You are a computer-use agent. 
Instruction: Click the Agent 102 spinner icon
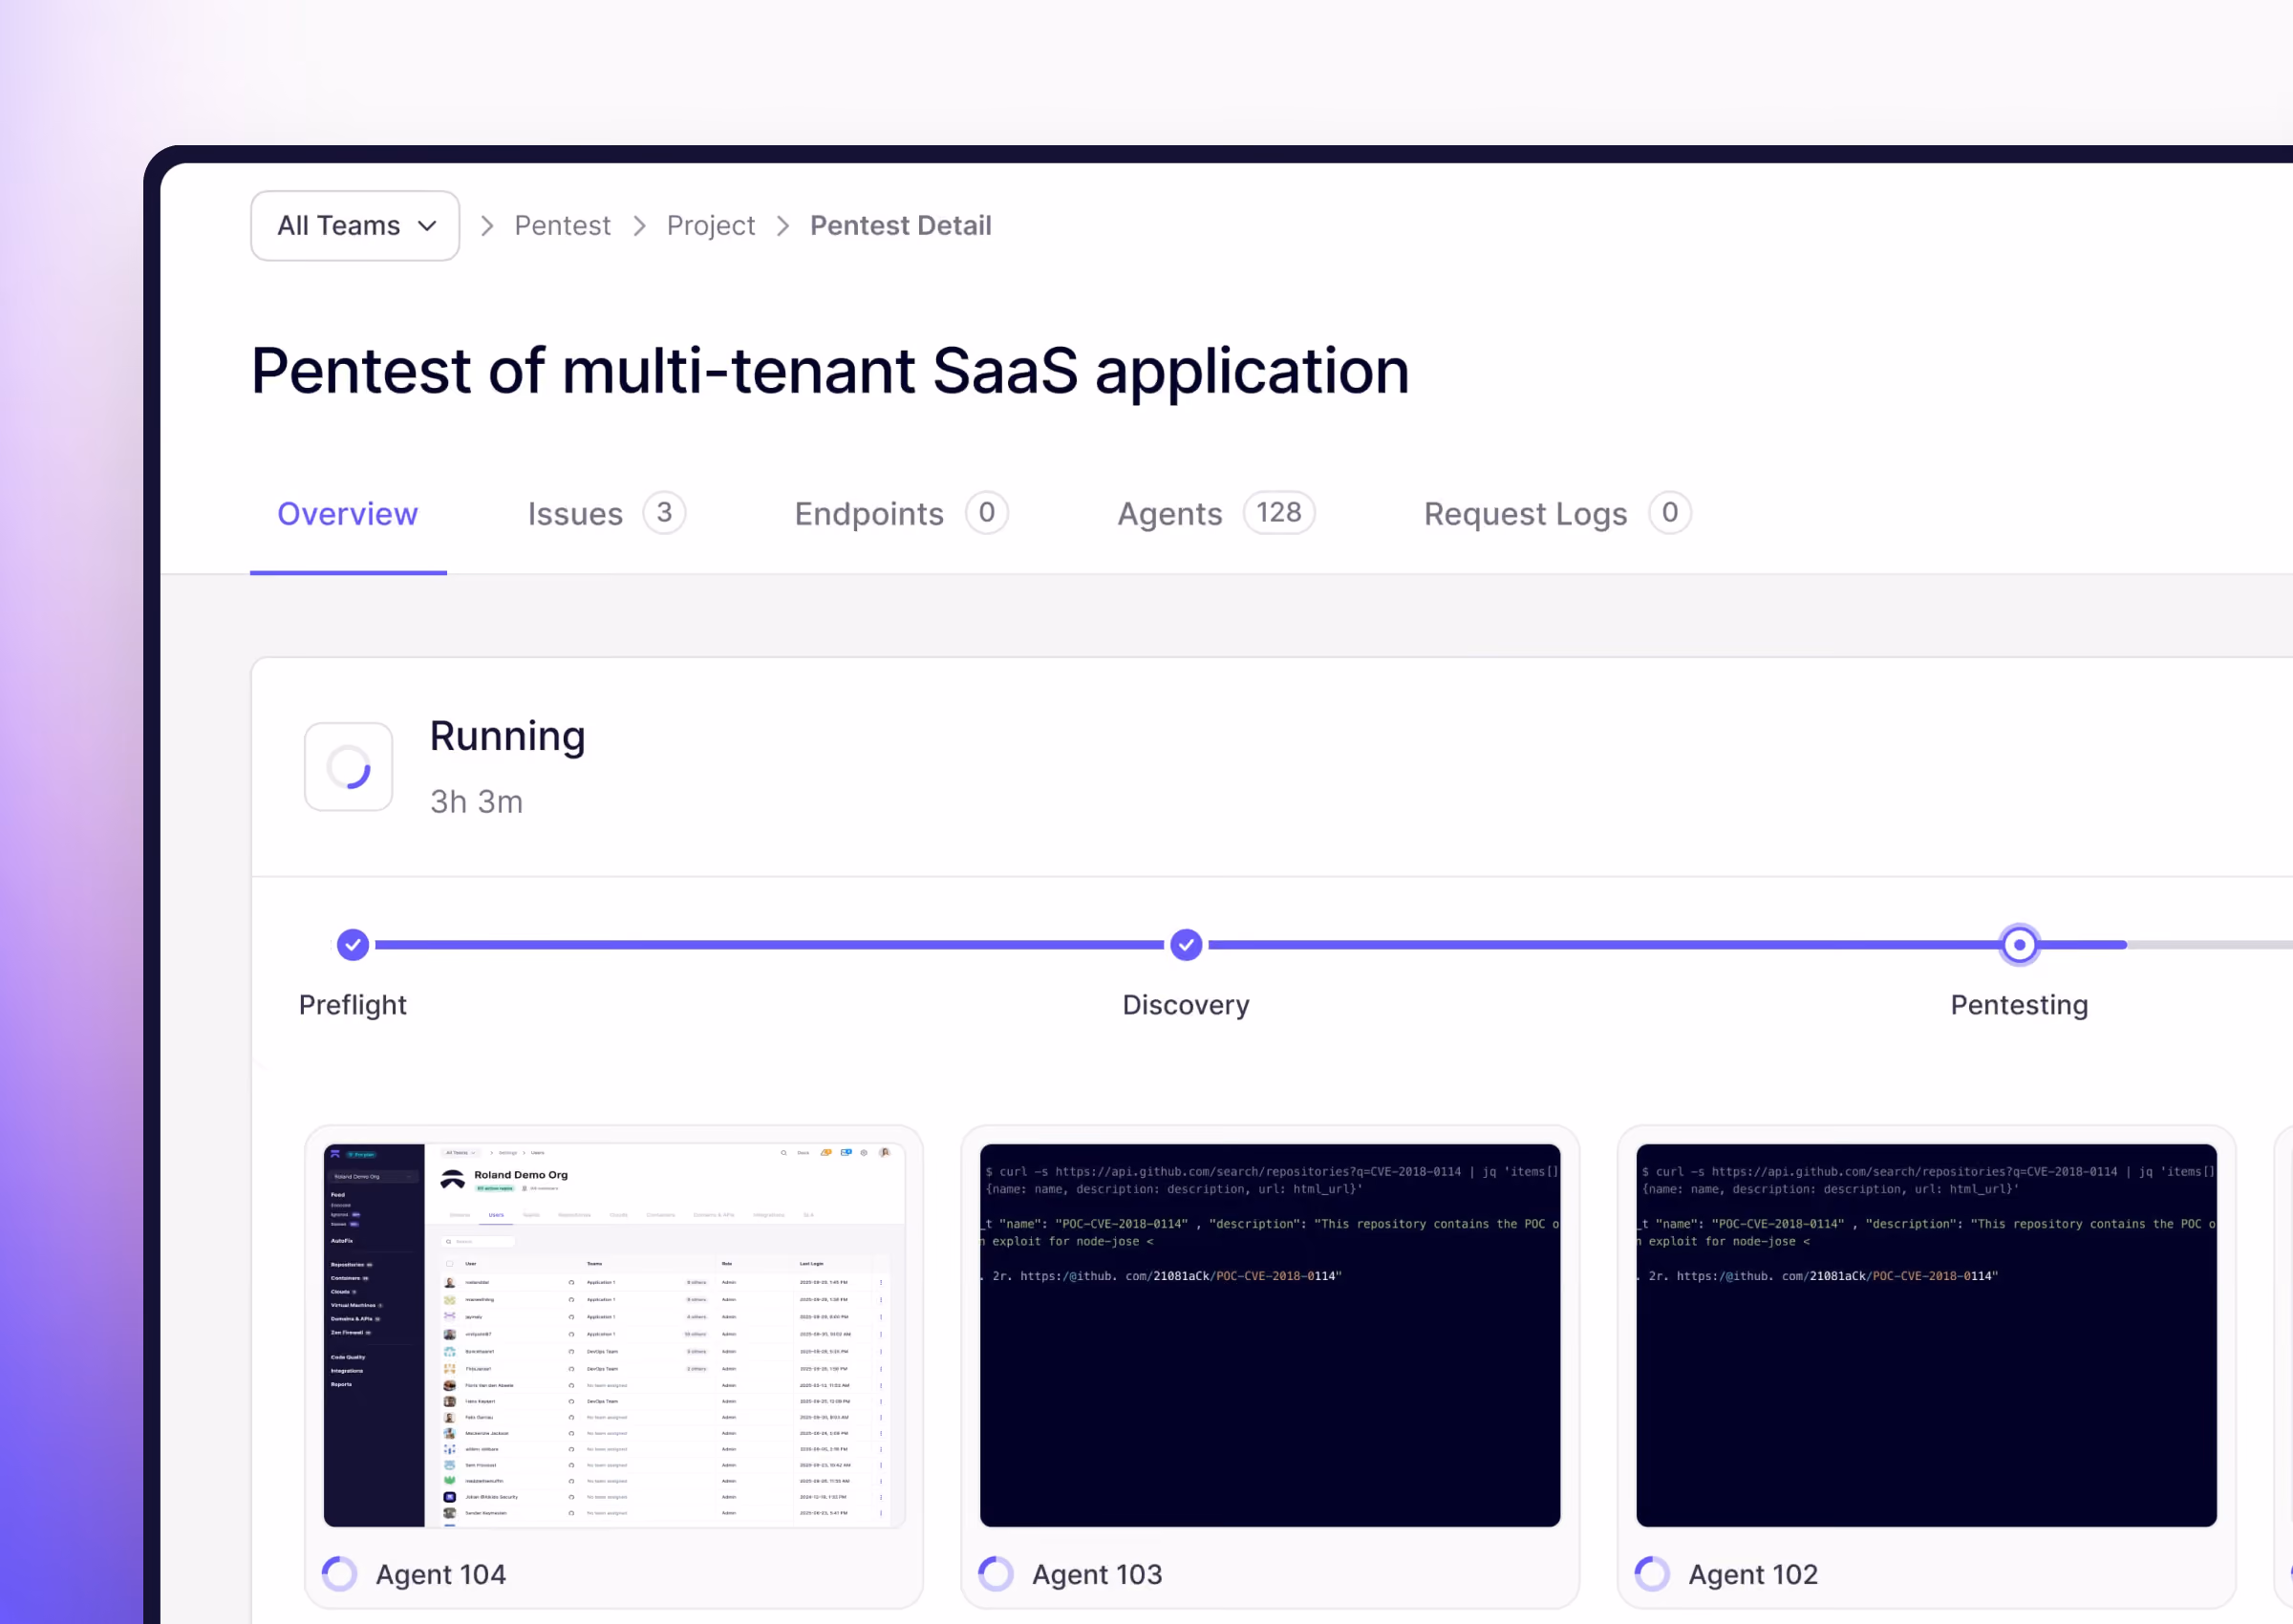pyautogui.click(x=1652, y=1574)
